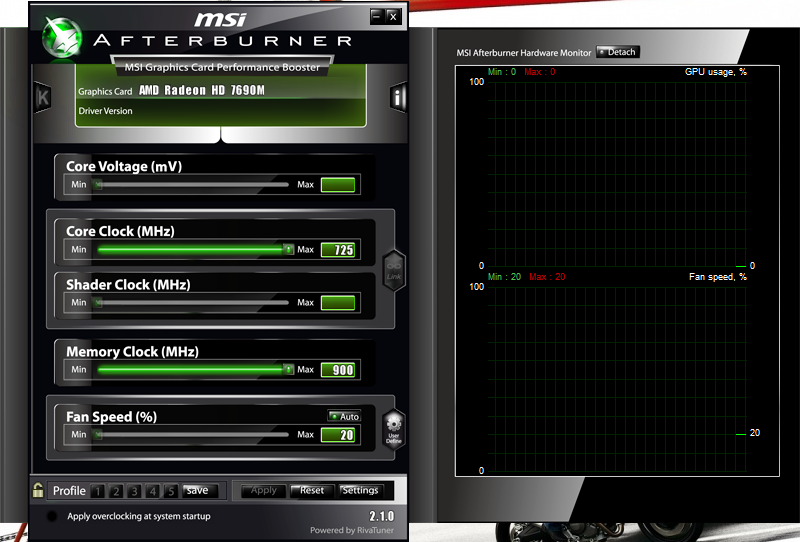Open the Settings button
Viewport: 800px width, 542px height.
360,490
